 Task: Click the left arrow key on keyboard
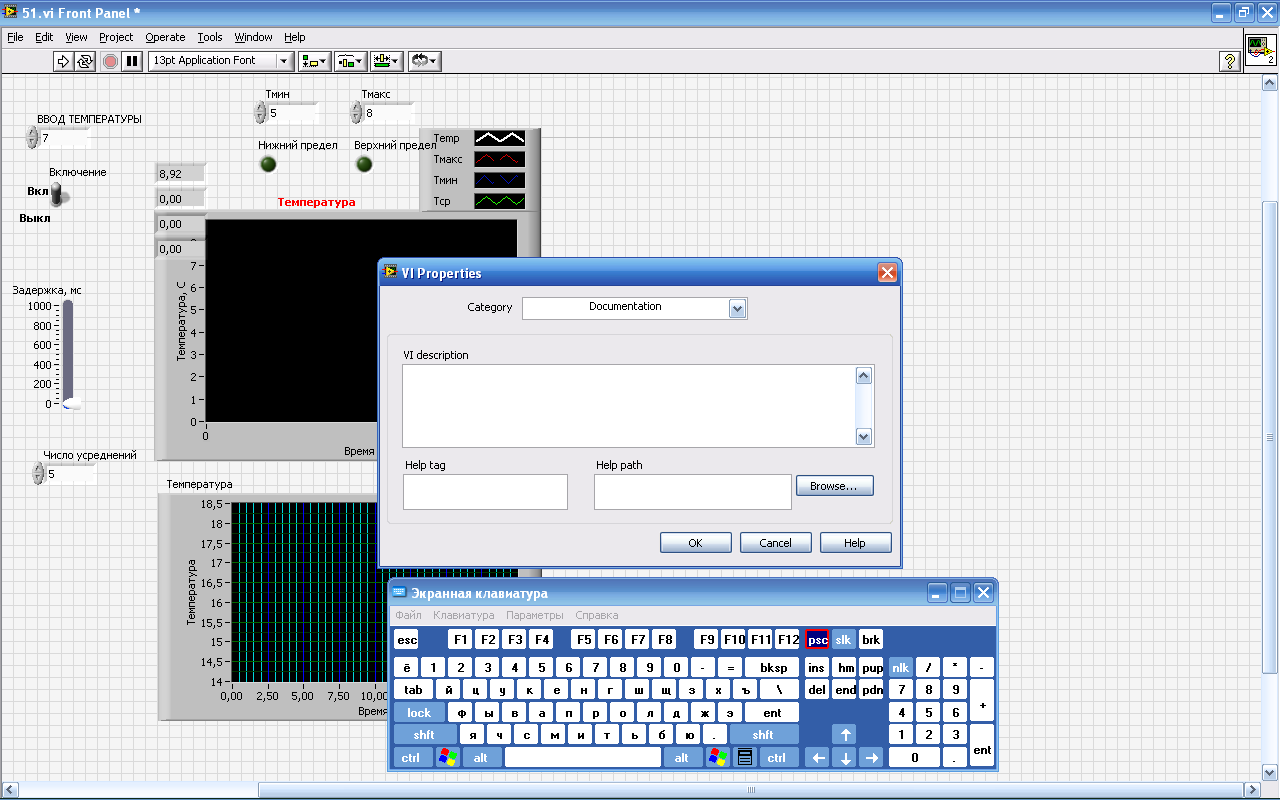point(818,758)
